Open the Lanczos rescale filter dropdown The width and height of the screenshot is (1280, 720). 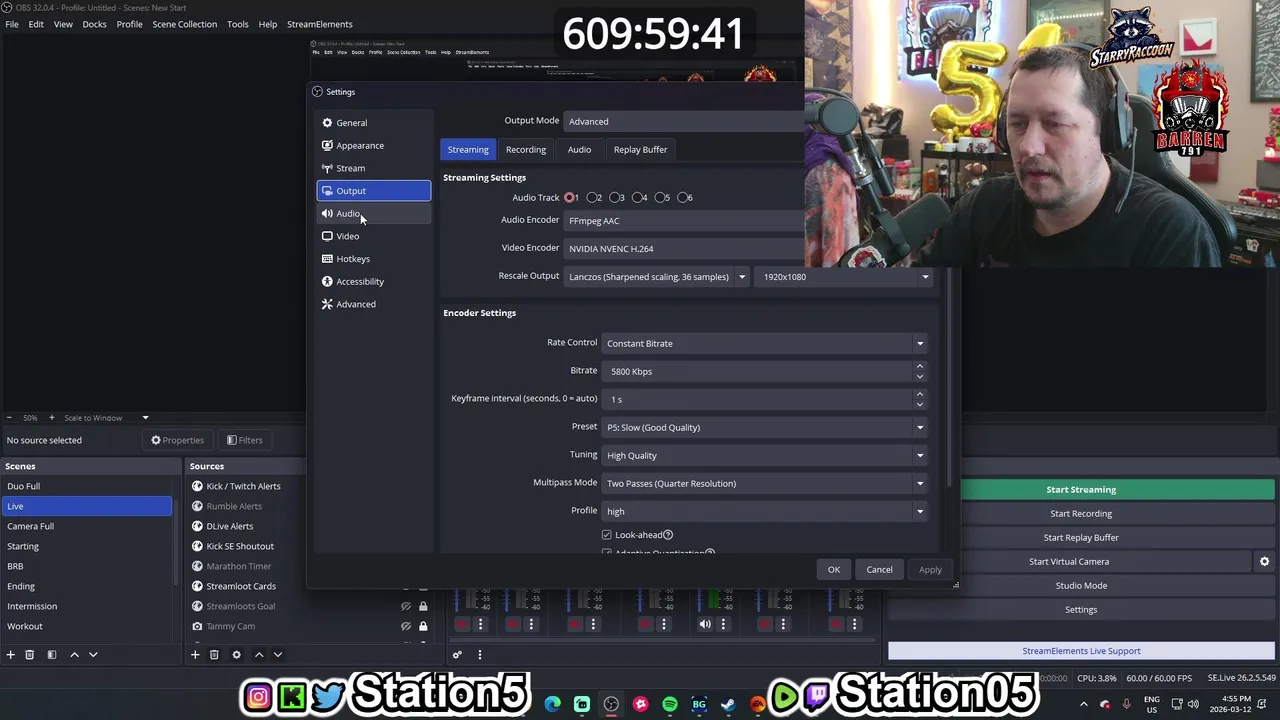pyautogui.click(x=657, y=277)
